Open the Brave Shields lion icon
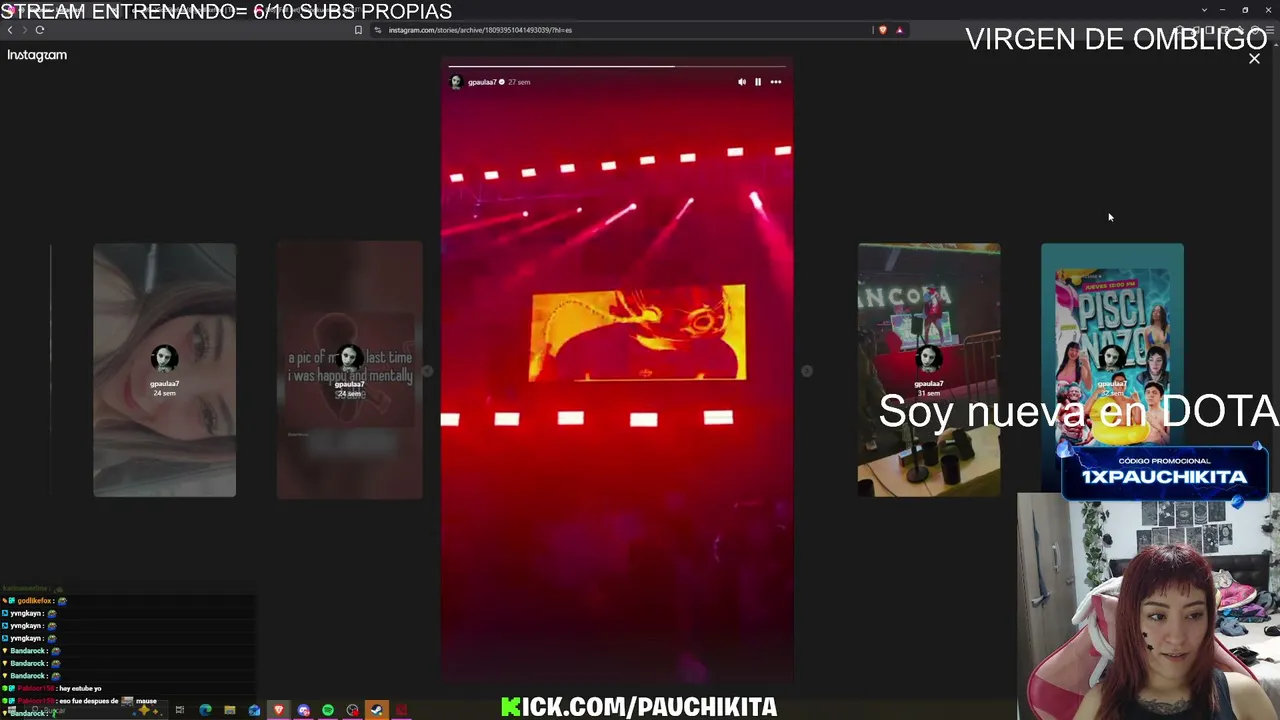 click(x=882, y=30)
